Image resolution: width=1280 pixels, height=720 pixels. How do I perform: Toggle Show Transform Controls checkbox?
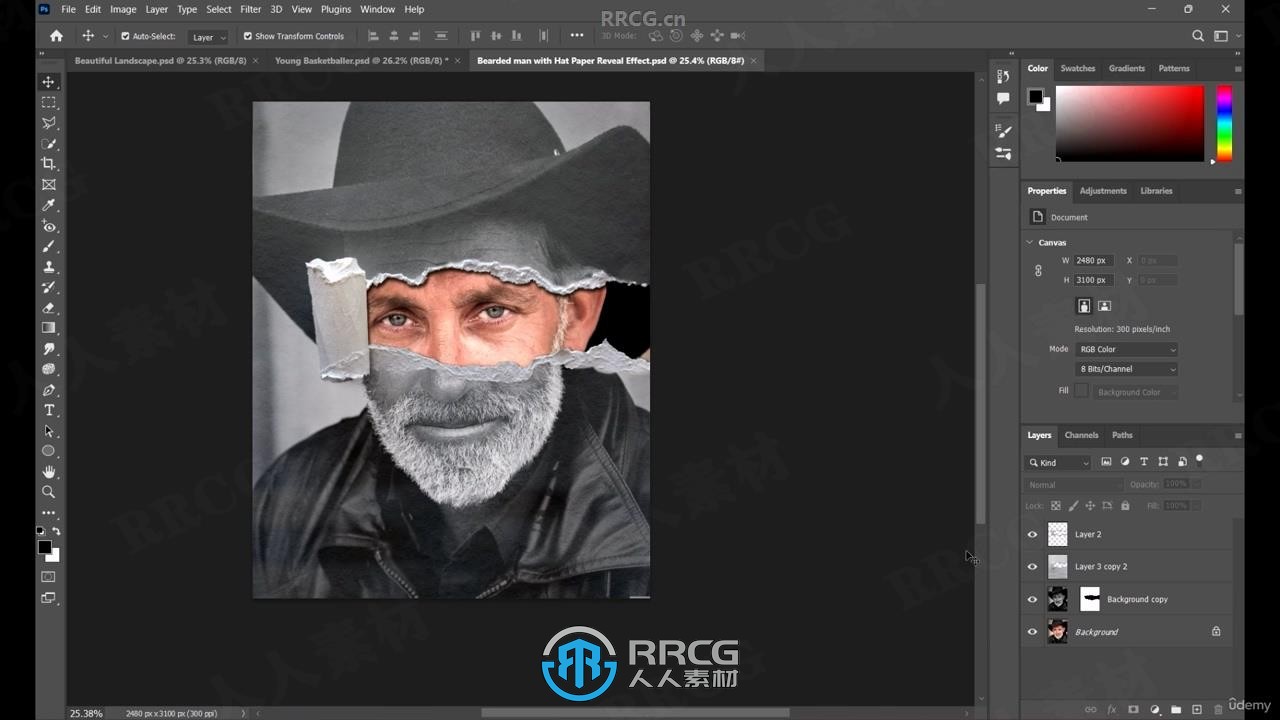coord(248,36)
